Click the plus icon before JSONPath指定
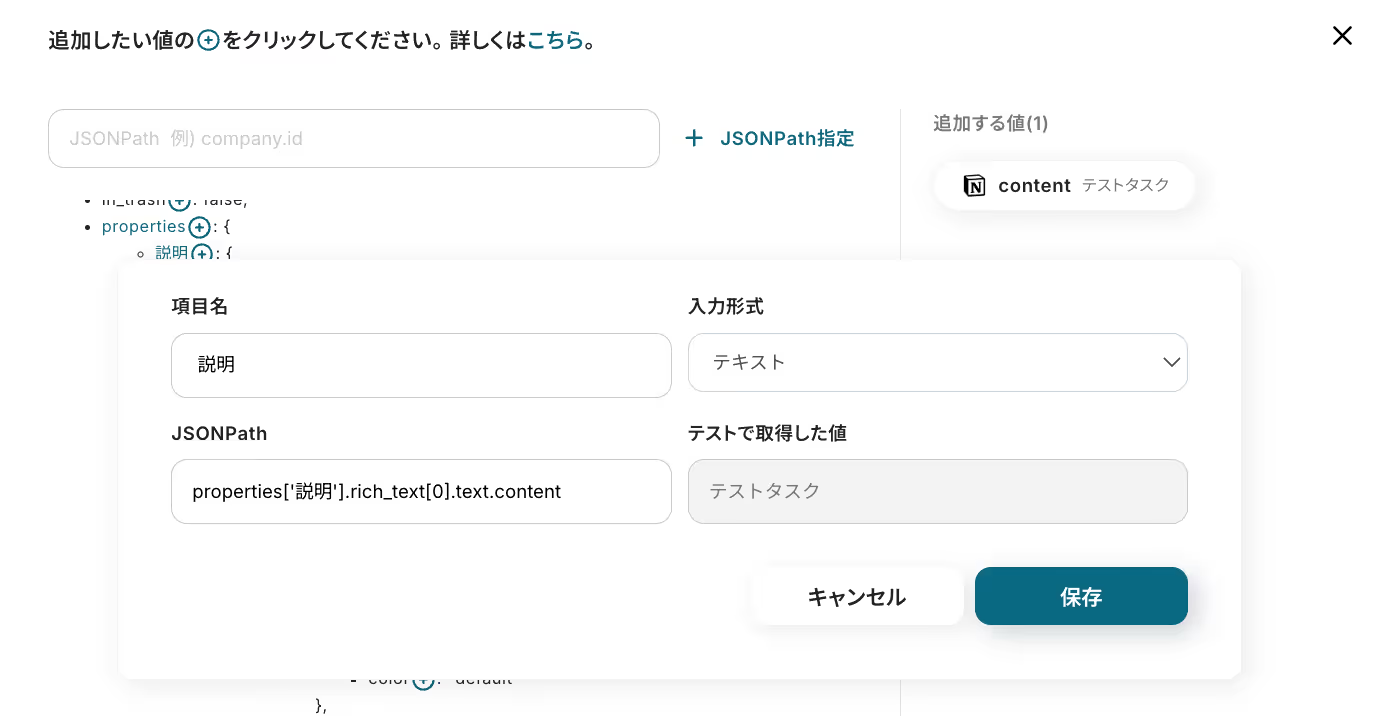 point(694,138)
